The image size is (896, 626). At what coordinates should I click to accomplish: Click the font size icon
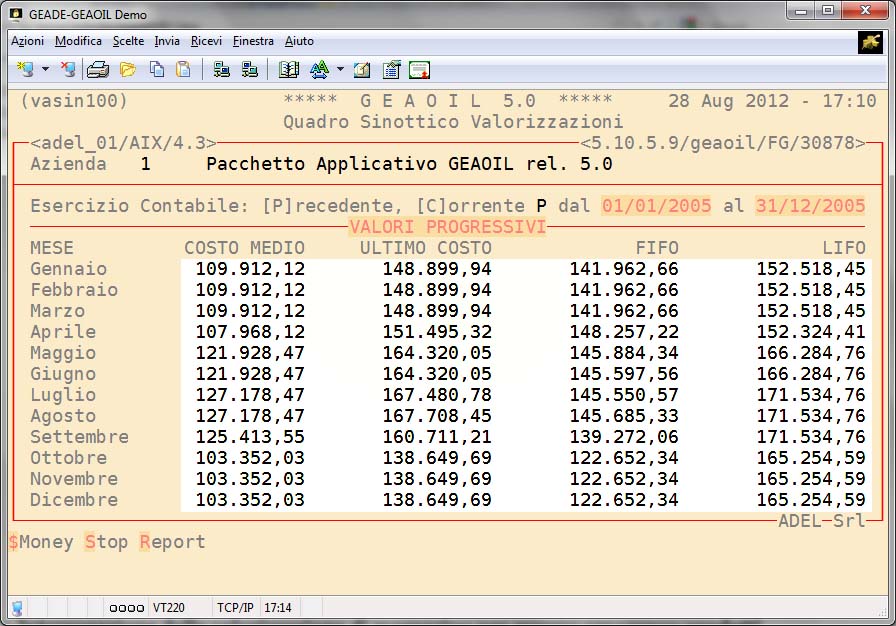pos(319,70)
